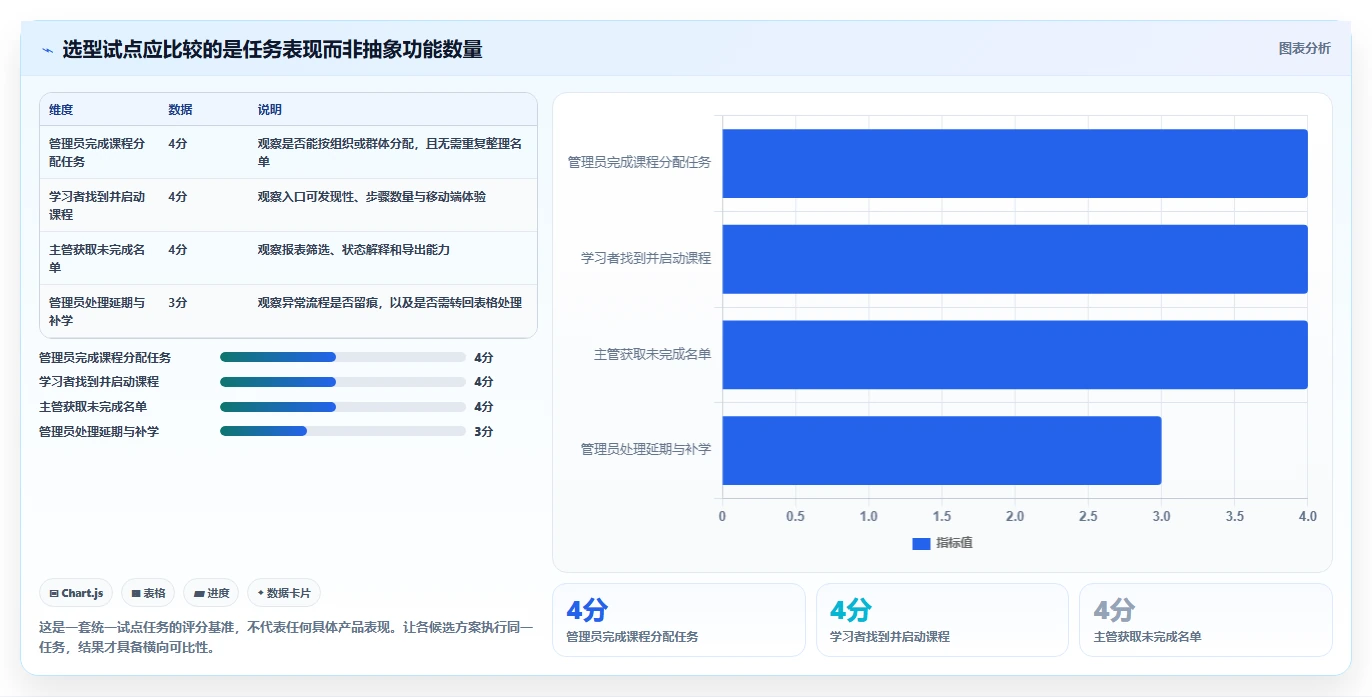
Task: Click the 3分 progress value label
Action: 484,432
